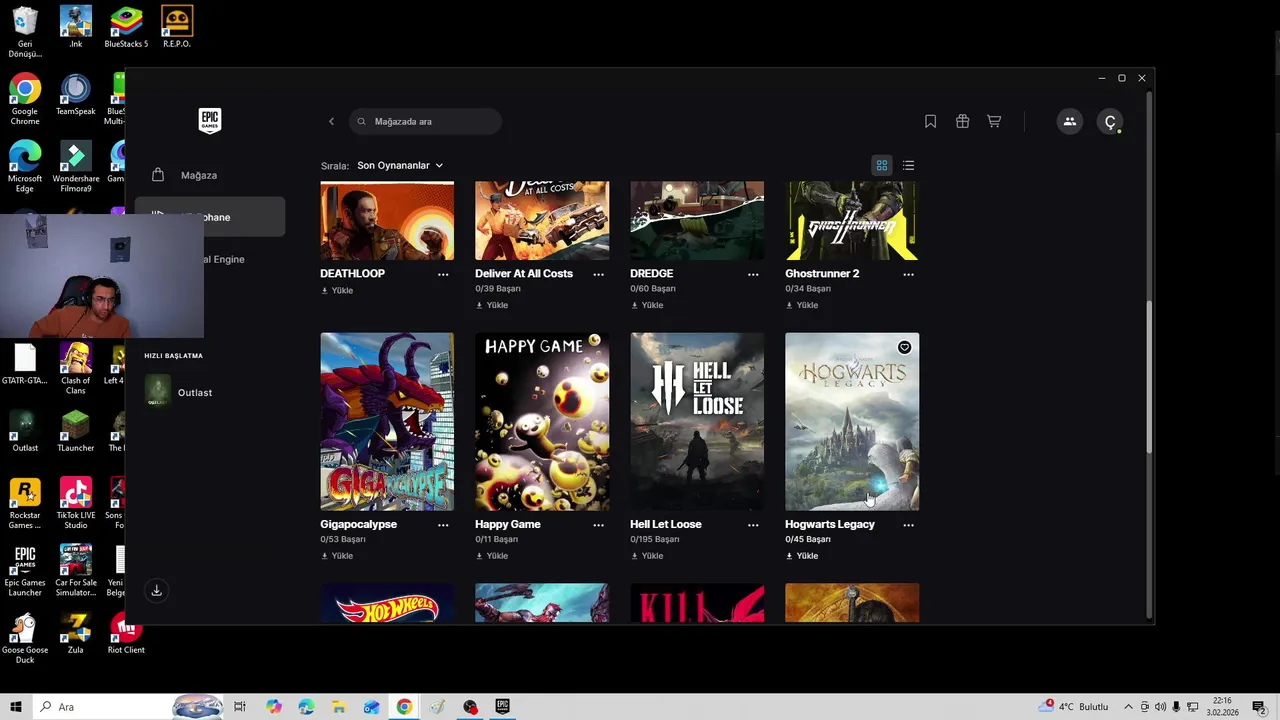Select R.E.P.O. desktop icon
The width and height of the screenshot is (1280, 720).
coord(176,27)
